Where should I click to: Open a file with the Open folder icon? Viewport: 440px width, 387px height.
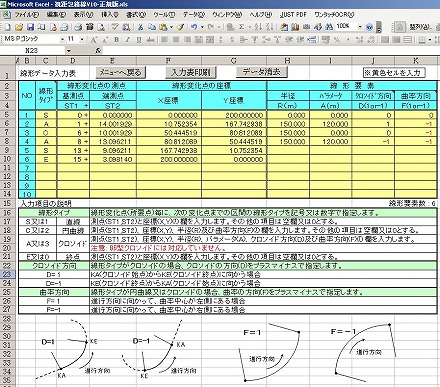point(19,27)
